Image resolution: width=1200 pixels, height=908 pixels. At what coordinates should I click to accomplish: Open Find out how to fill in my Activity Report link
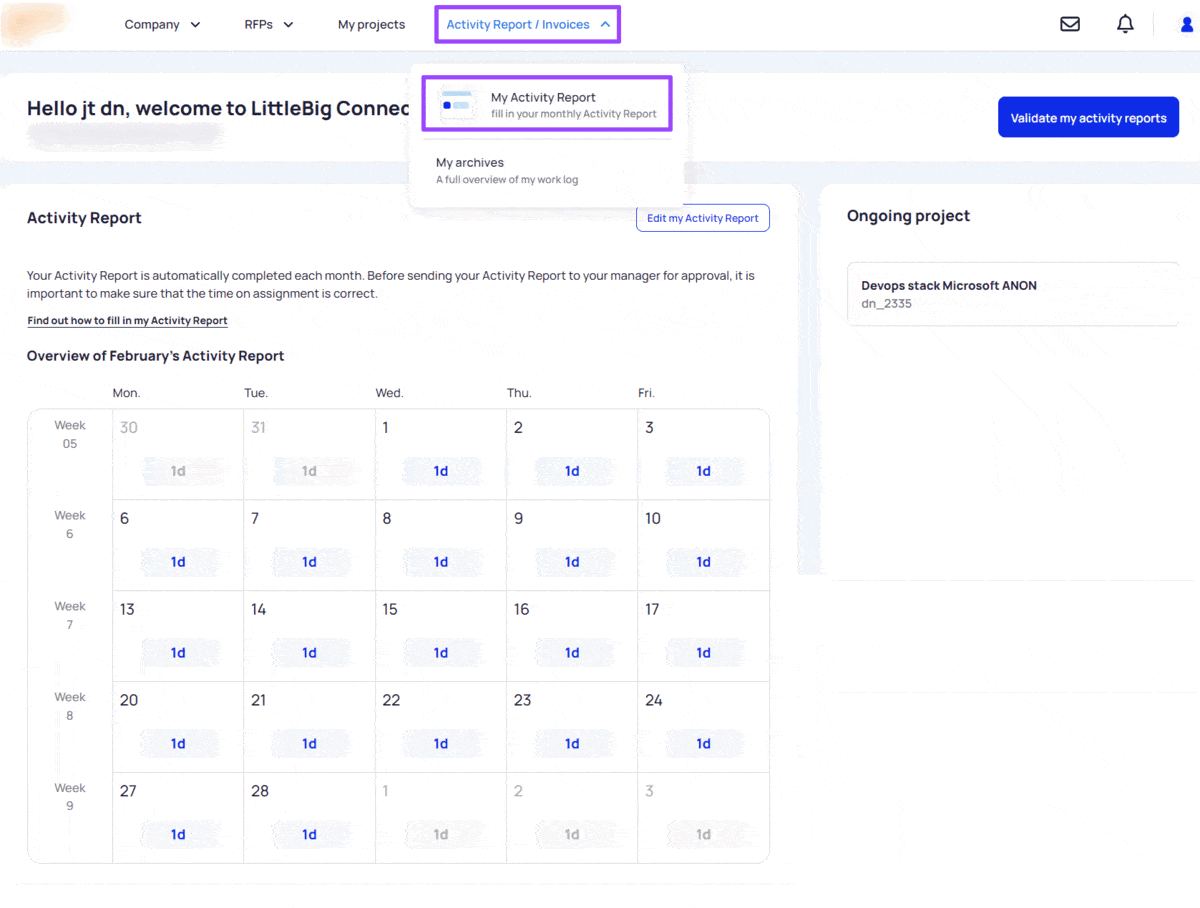[x=127, y=321]
